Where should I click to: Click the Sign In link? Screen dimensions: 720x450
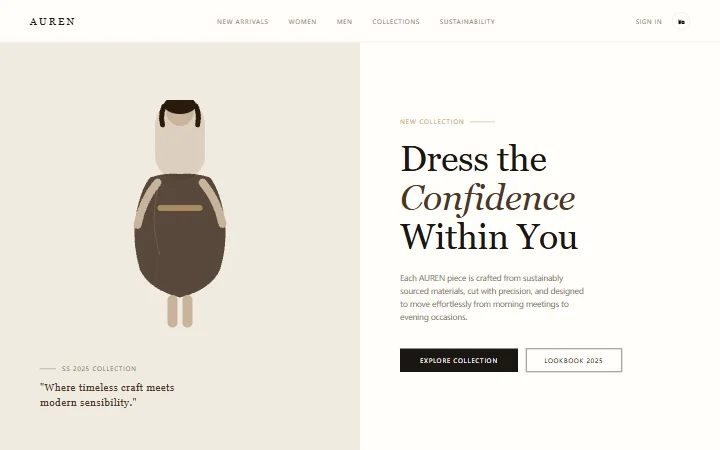(x=648, y=22)
